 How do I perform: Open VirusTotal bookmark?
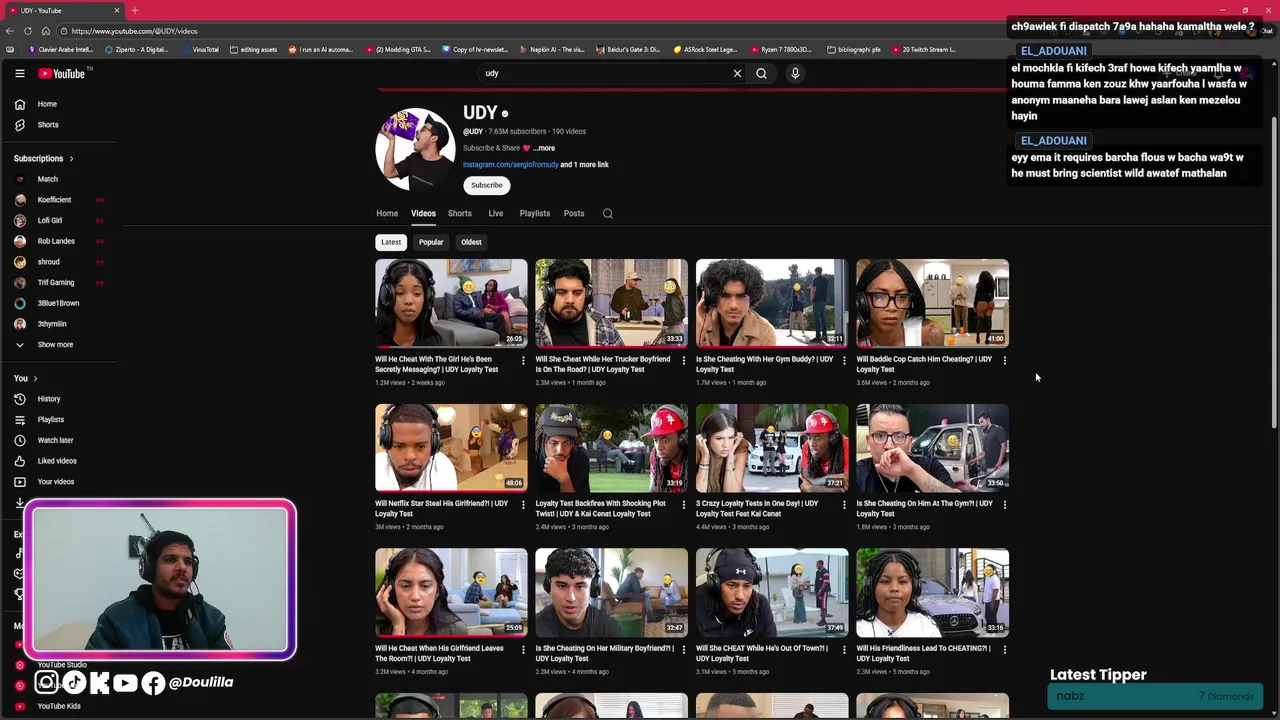(200, 49)
